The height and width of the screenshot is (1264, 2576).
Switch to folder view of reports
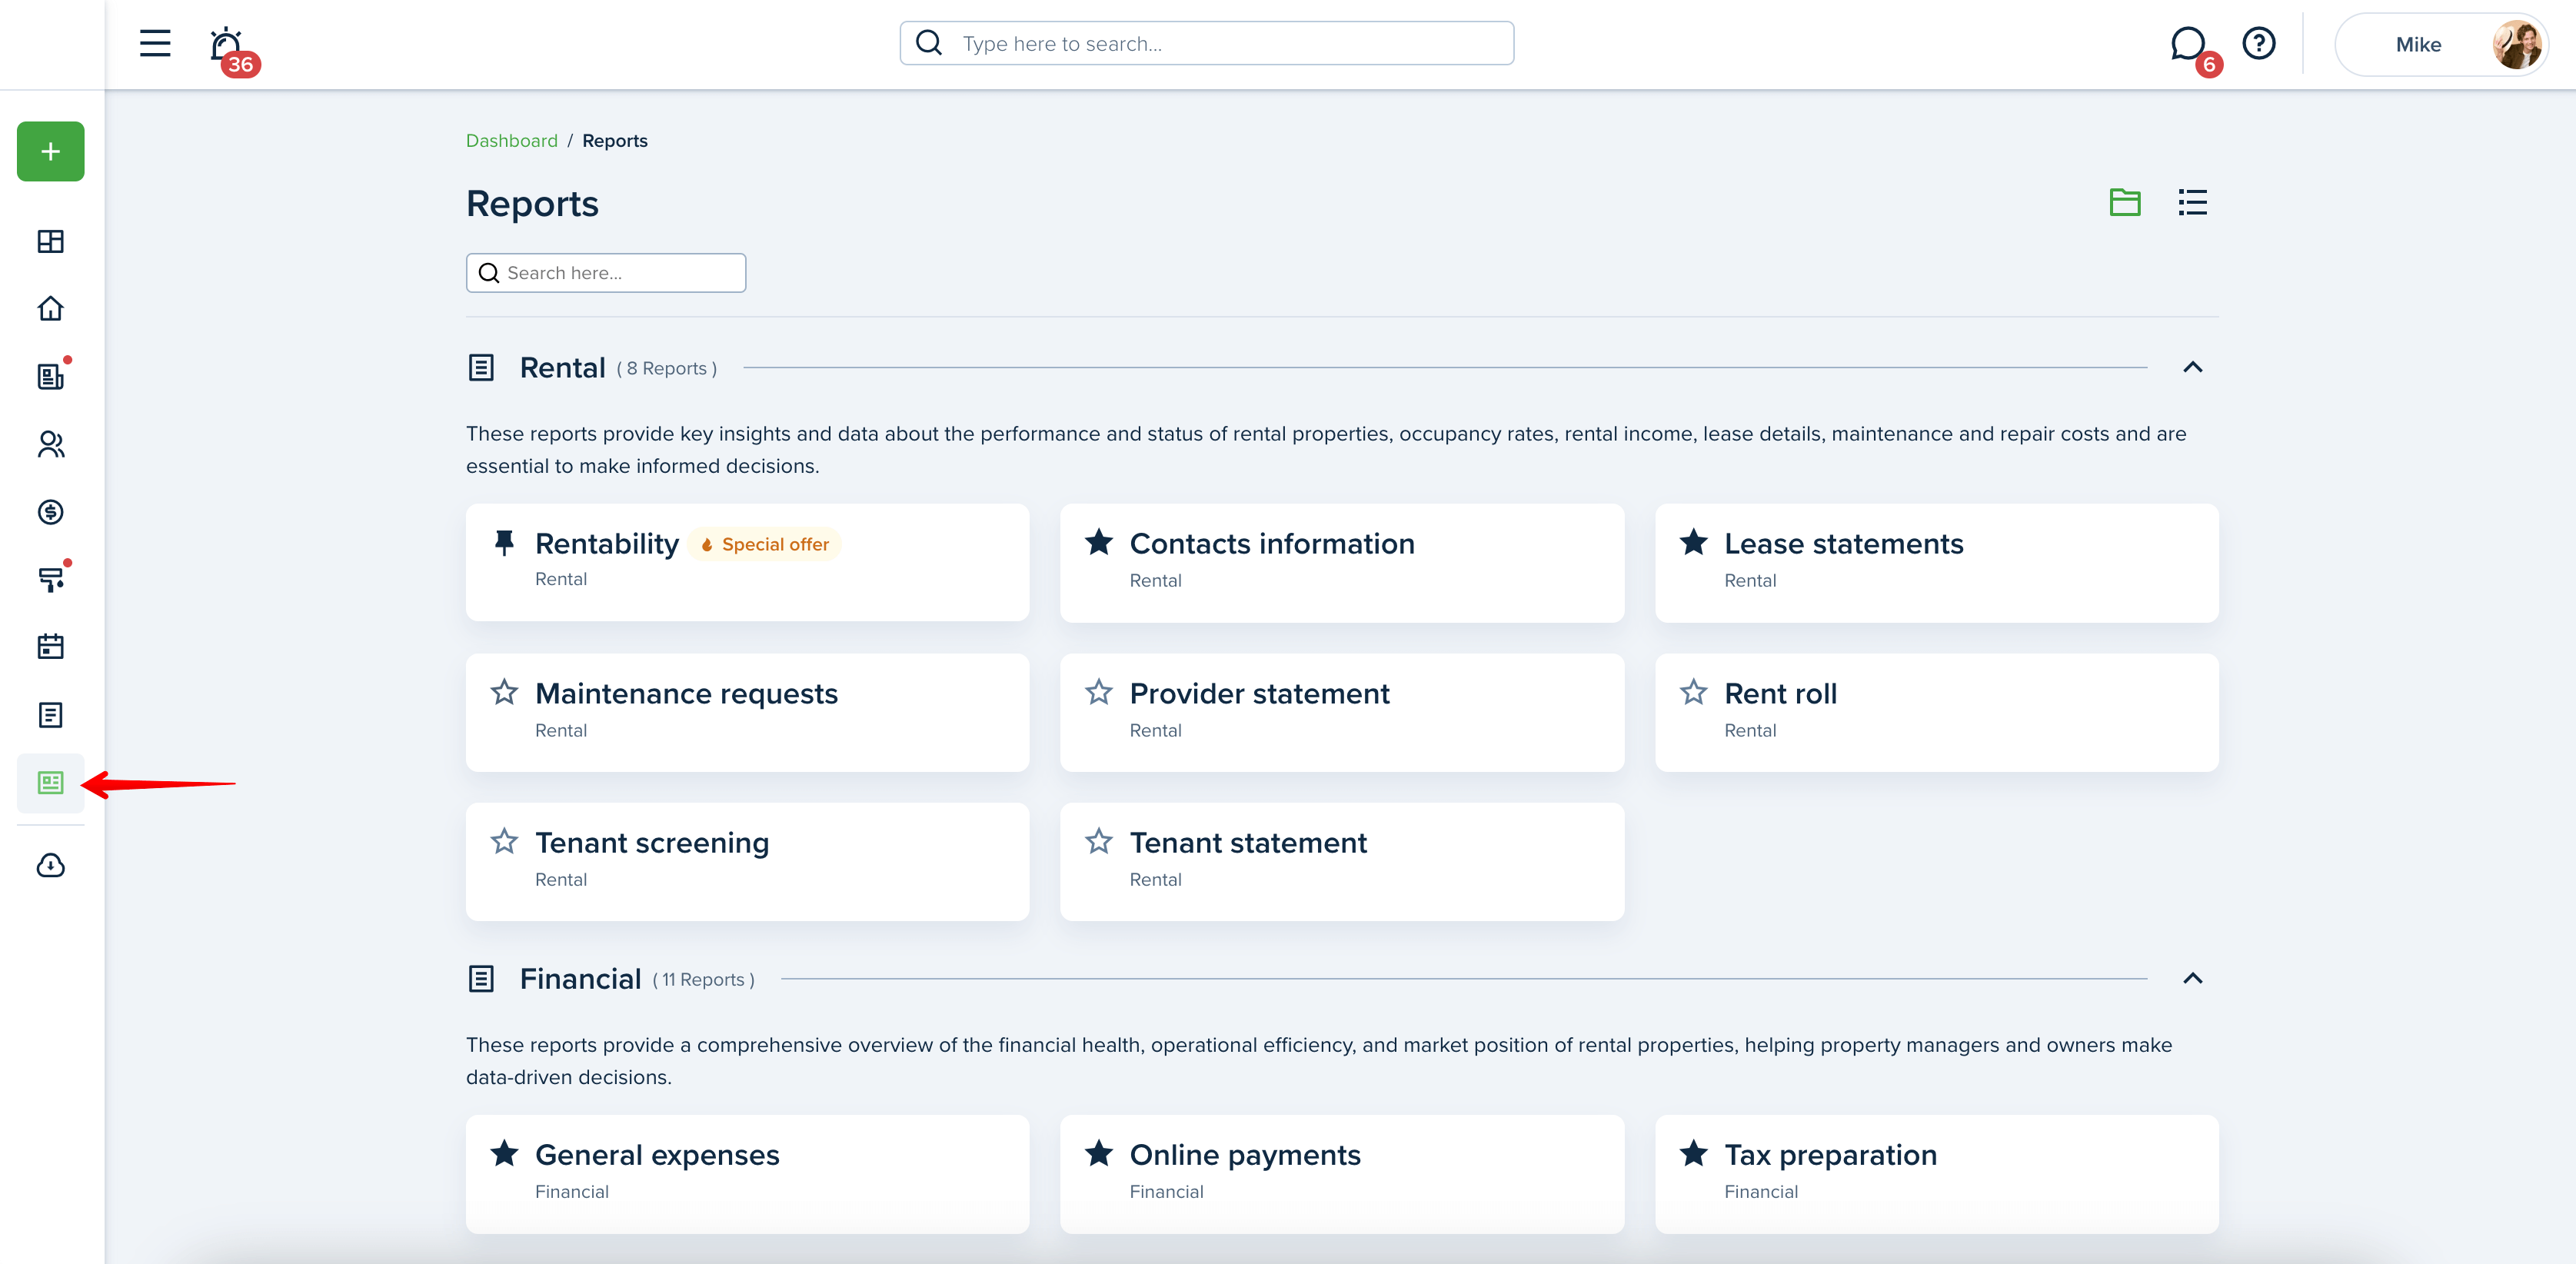(2124, 202)
